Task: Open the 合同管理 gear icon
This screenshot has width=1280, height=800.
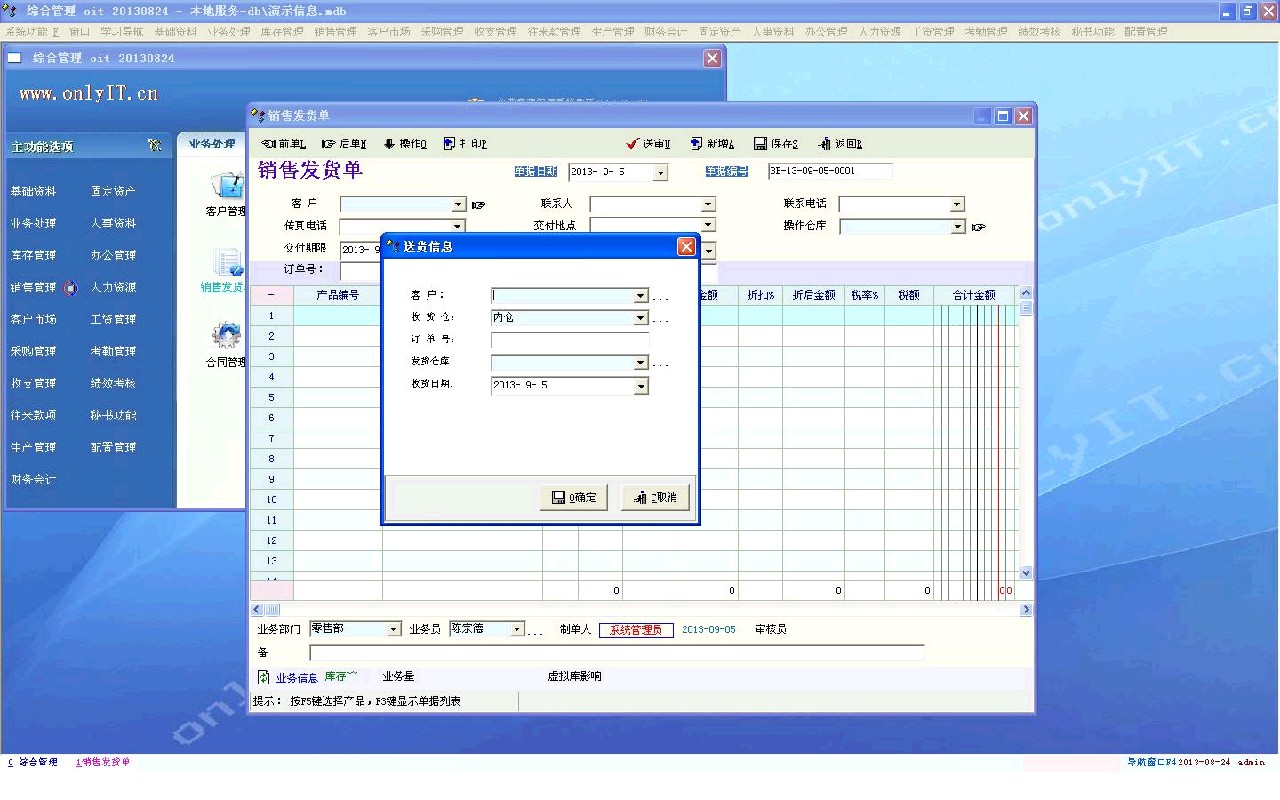Action: coord(227,335)
